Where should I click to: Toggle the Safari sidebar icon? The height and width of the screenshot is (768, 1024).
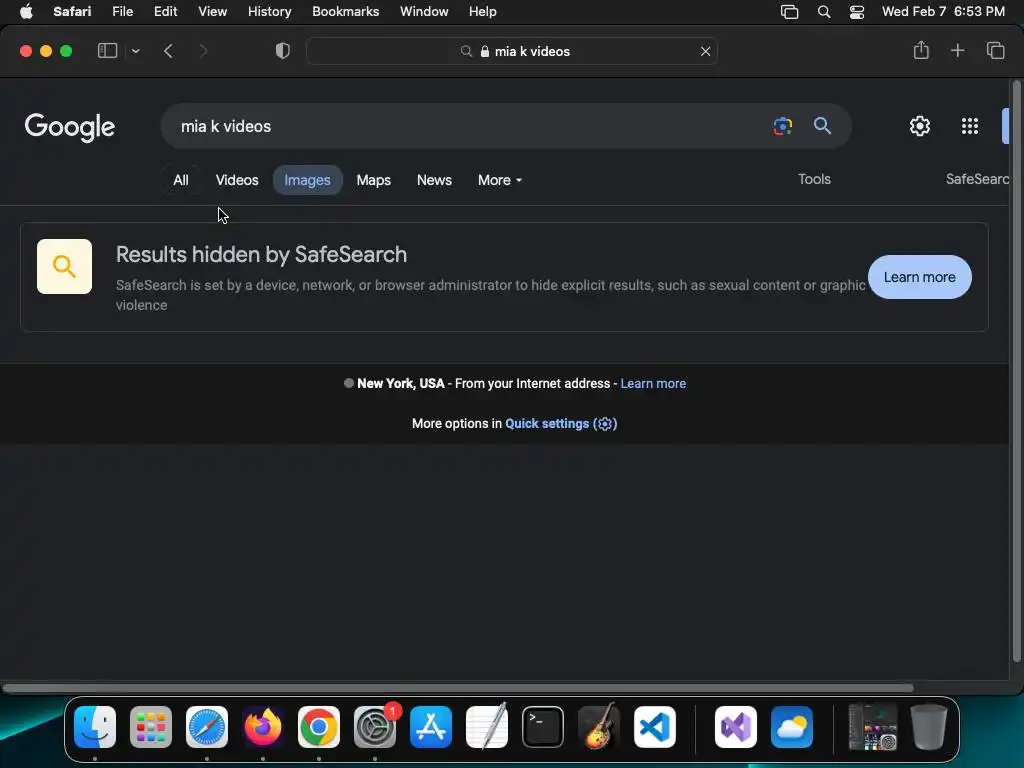pyautogui.click(x=107, y=51)
